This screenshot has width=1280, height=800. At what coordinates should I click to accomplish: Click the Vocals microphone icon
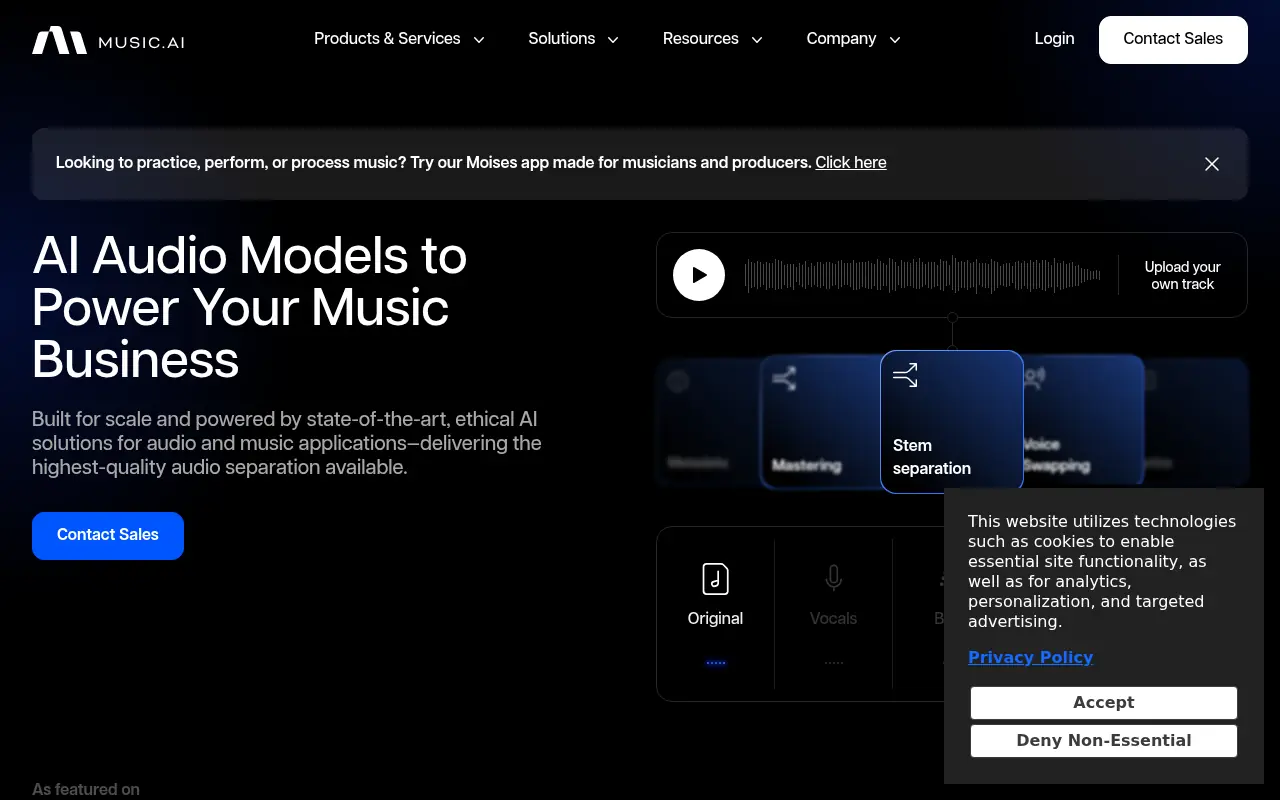[833, 578]
